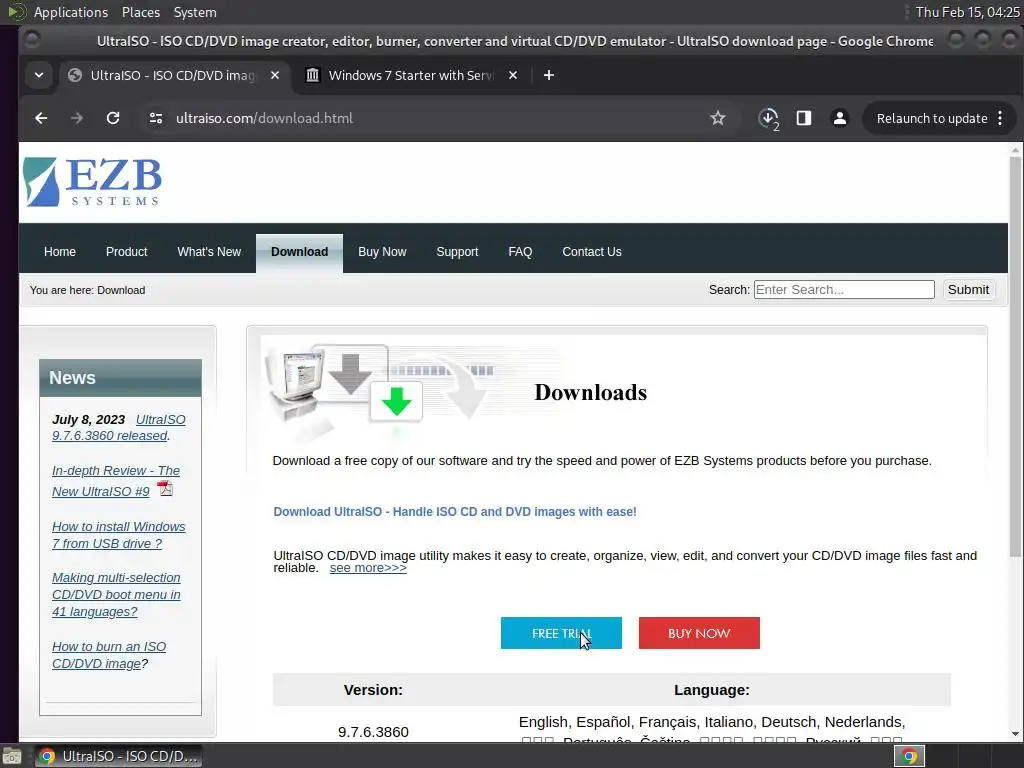Image resolution: width=1024 pixels, height=768 pixels.
Task: Open 'UltraISO 9.7.6.3860 released' news link
Action: [119, 427]
